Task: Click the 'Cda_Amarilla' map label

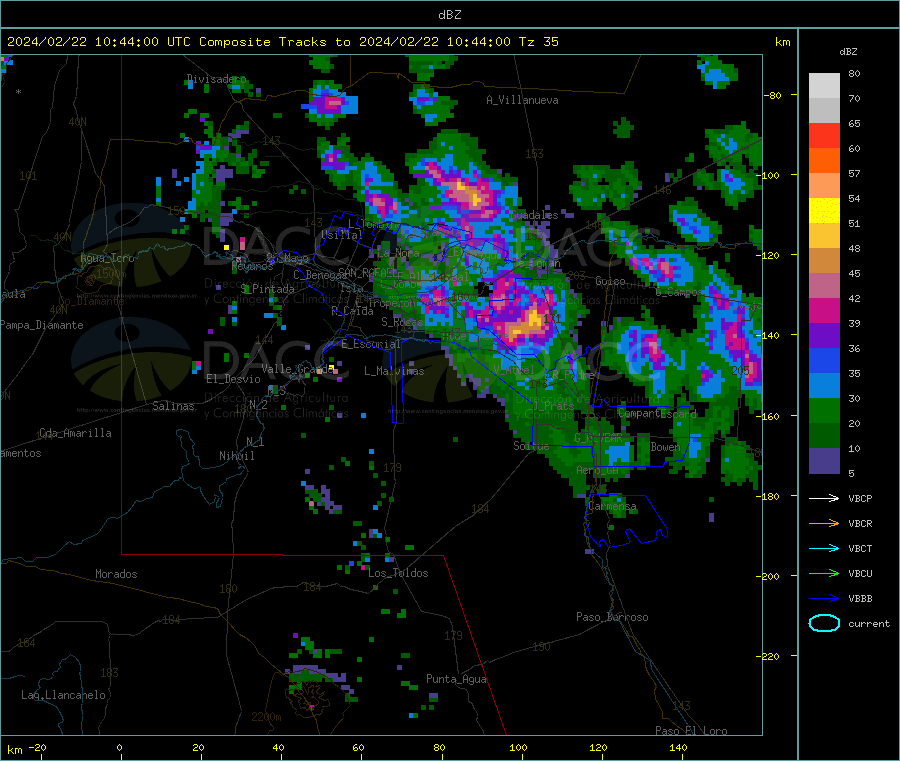Action: click(75, 433)
